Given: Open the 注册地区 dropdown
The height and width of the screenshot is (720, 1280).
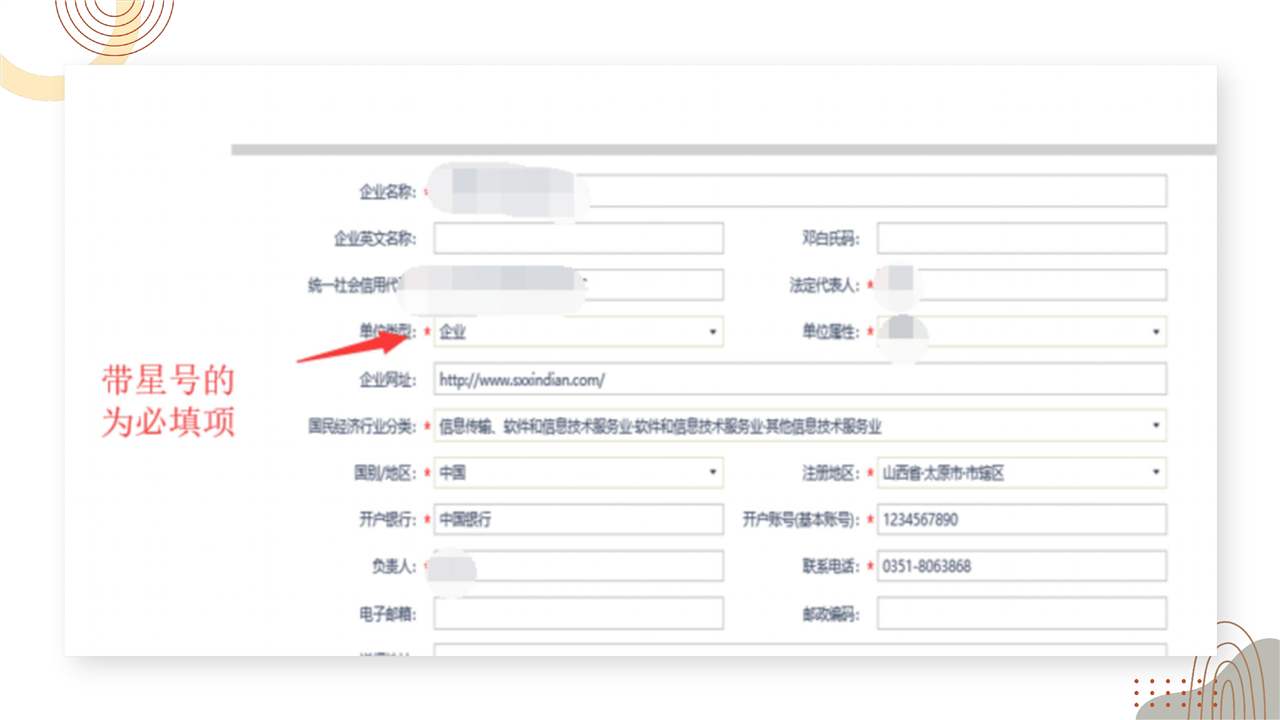Looking at the screenshot, I should click(x=1021, y=473).
